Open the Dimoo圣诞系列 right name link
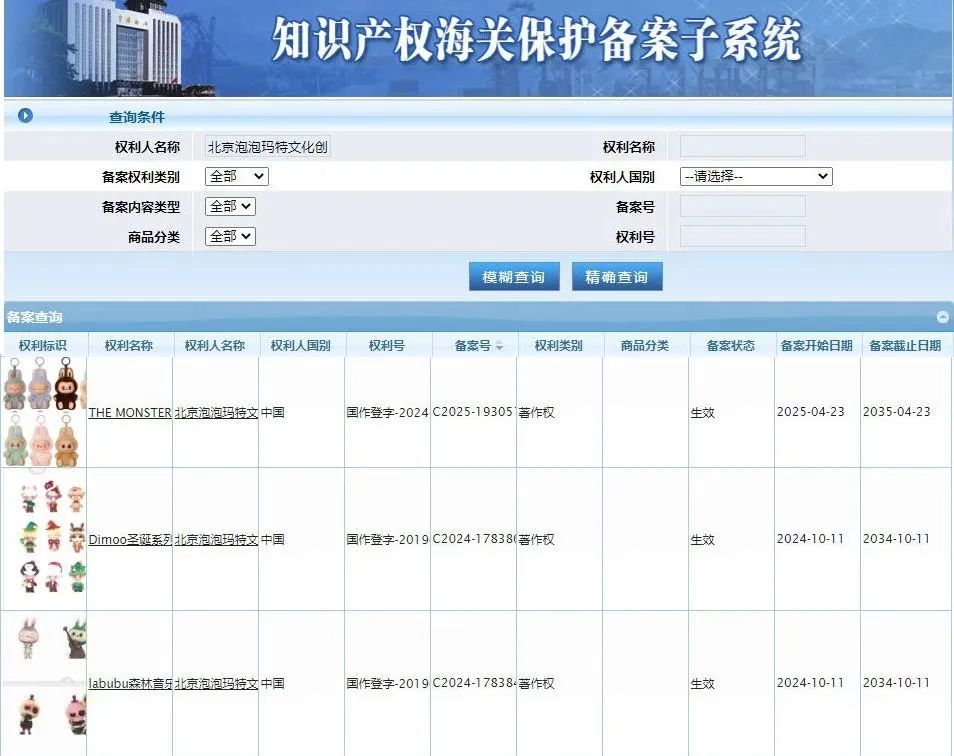 click(x=130, y=539)
